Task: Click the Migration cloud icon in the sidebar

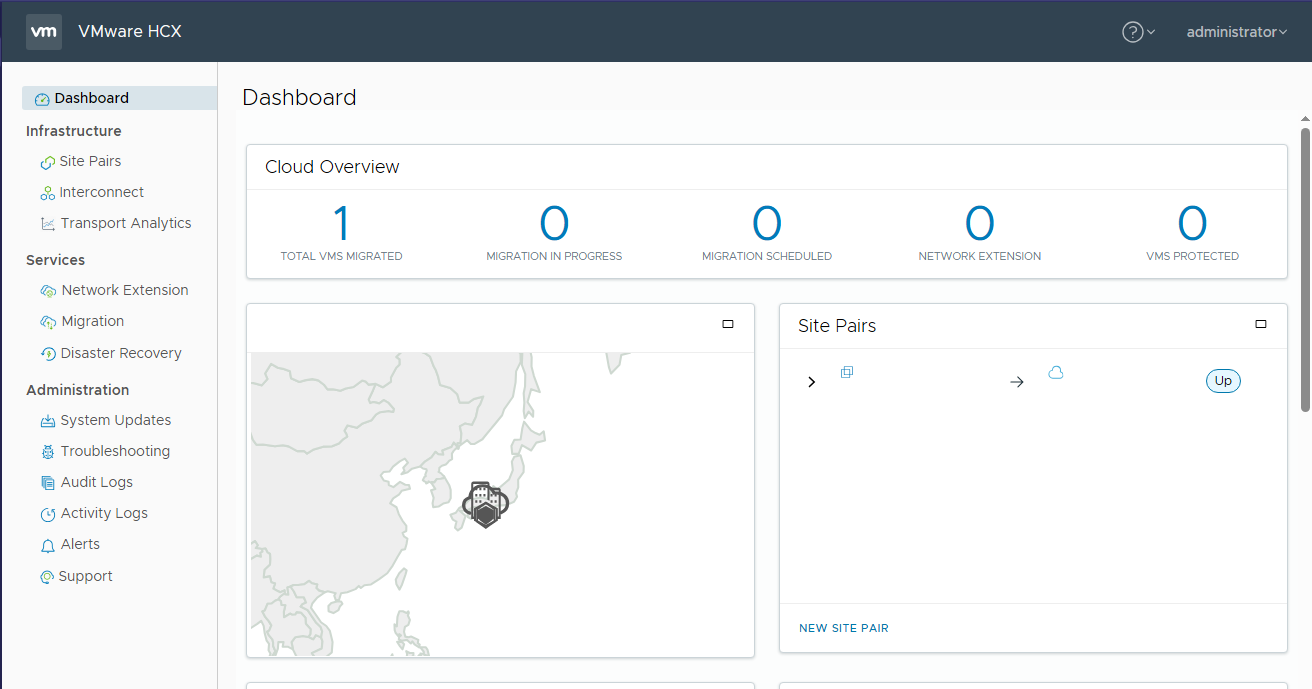Action: [48, 322]
